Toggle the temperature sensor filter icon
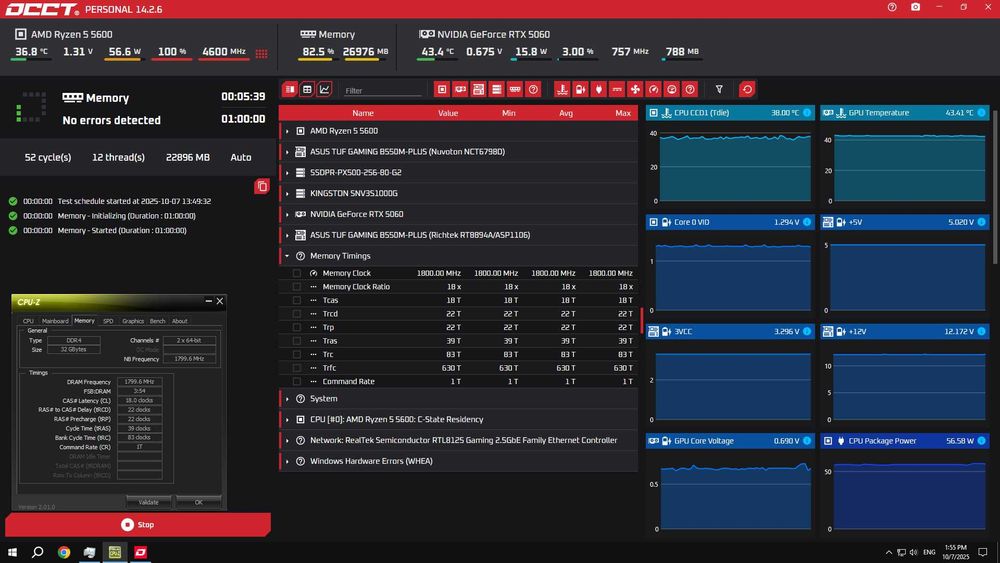The height and width of the screenshot is (563, 1000). point(562,89)
